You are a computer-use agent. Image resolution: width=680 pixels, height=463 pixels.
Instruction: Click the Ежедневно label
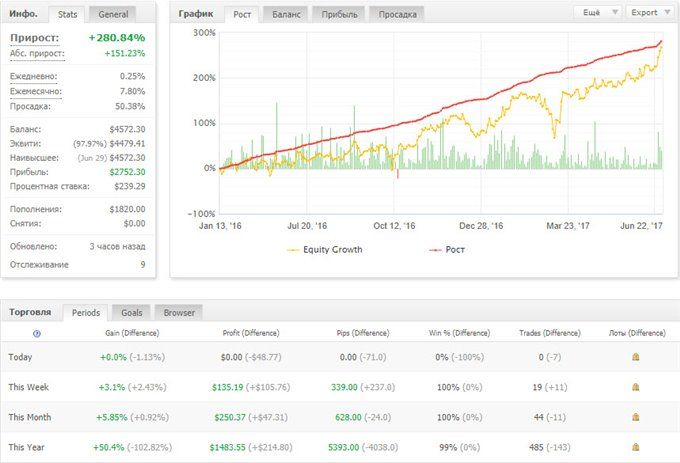pos(33,76)
